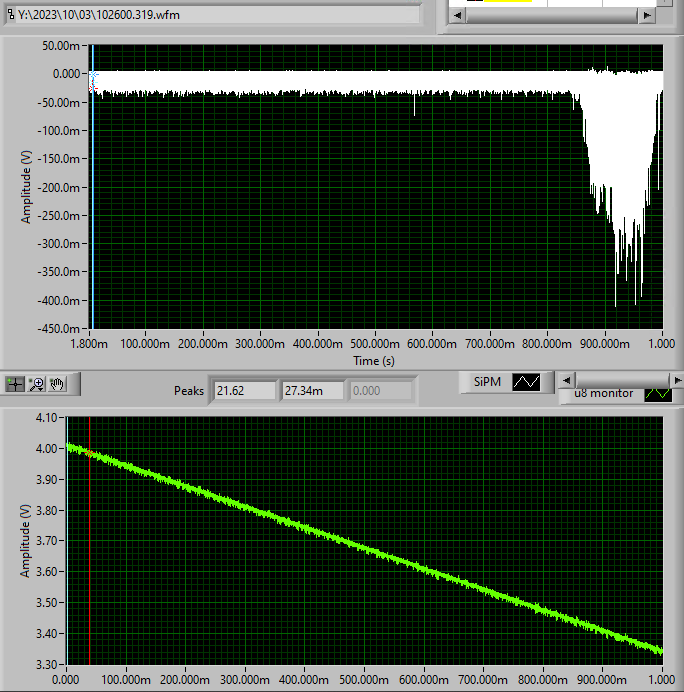The image size is (684, 692).
Task: Click the Peaks label
Action: coord(189,391)
